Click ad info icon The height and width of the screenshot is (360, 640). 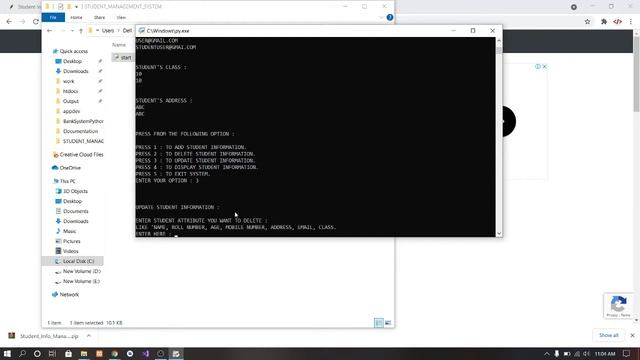tap(538, 67)
